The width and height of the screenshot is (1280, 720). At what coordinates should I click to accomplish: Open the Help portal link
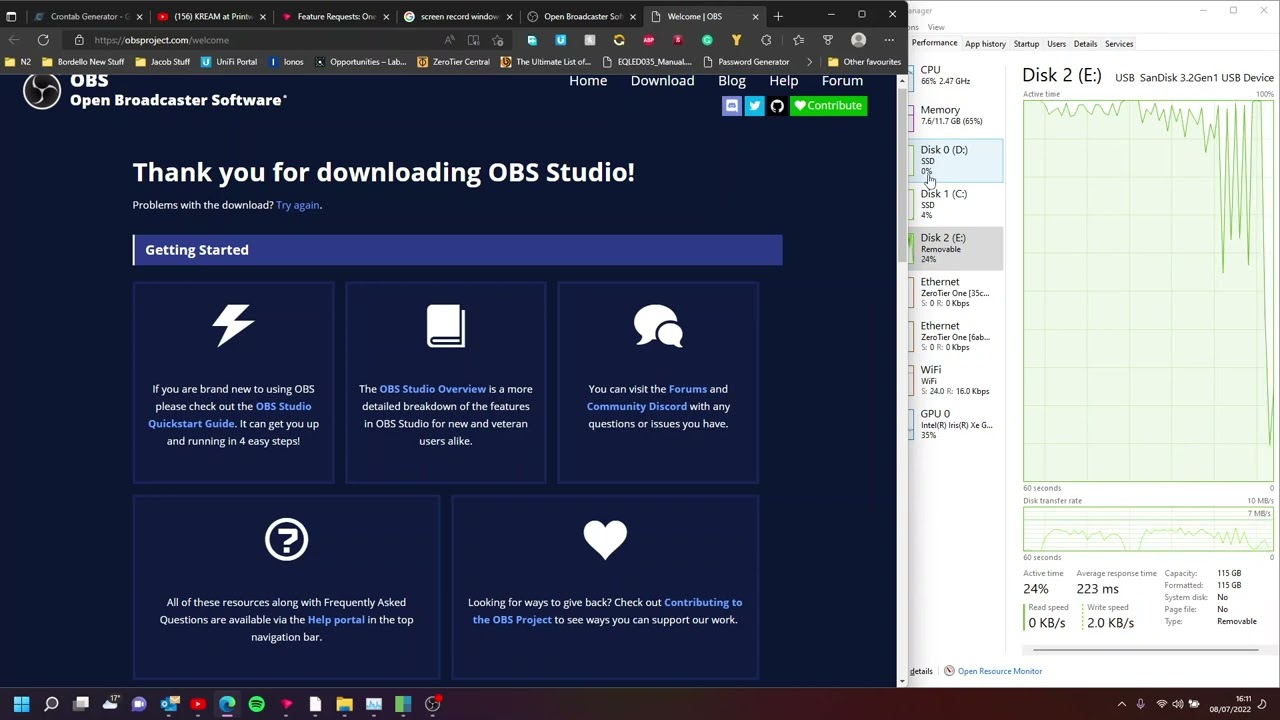pyautogui.click(x=336, y=620)
